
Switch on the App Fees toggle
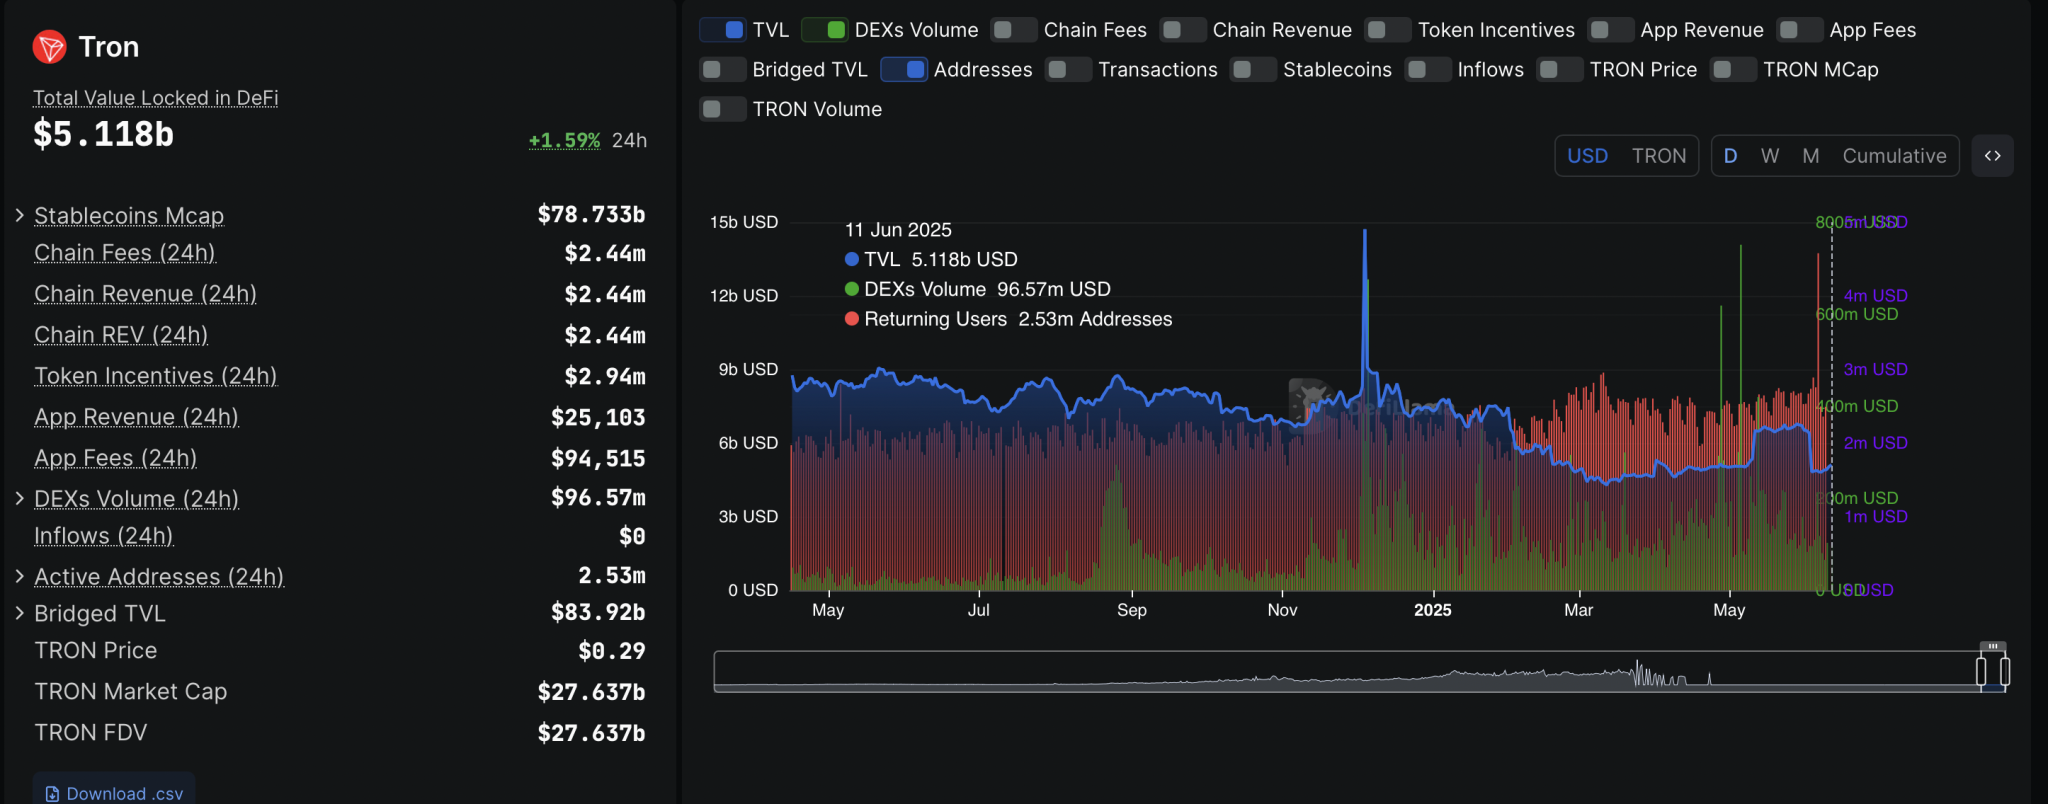click(x=1800, y=30)
